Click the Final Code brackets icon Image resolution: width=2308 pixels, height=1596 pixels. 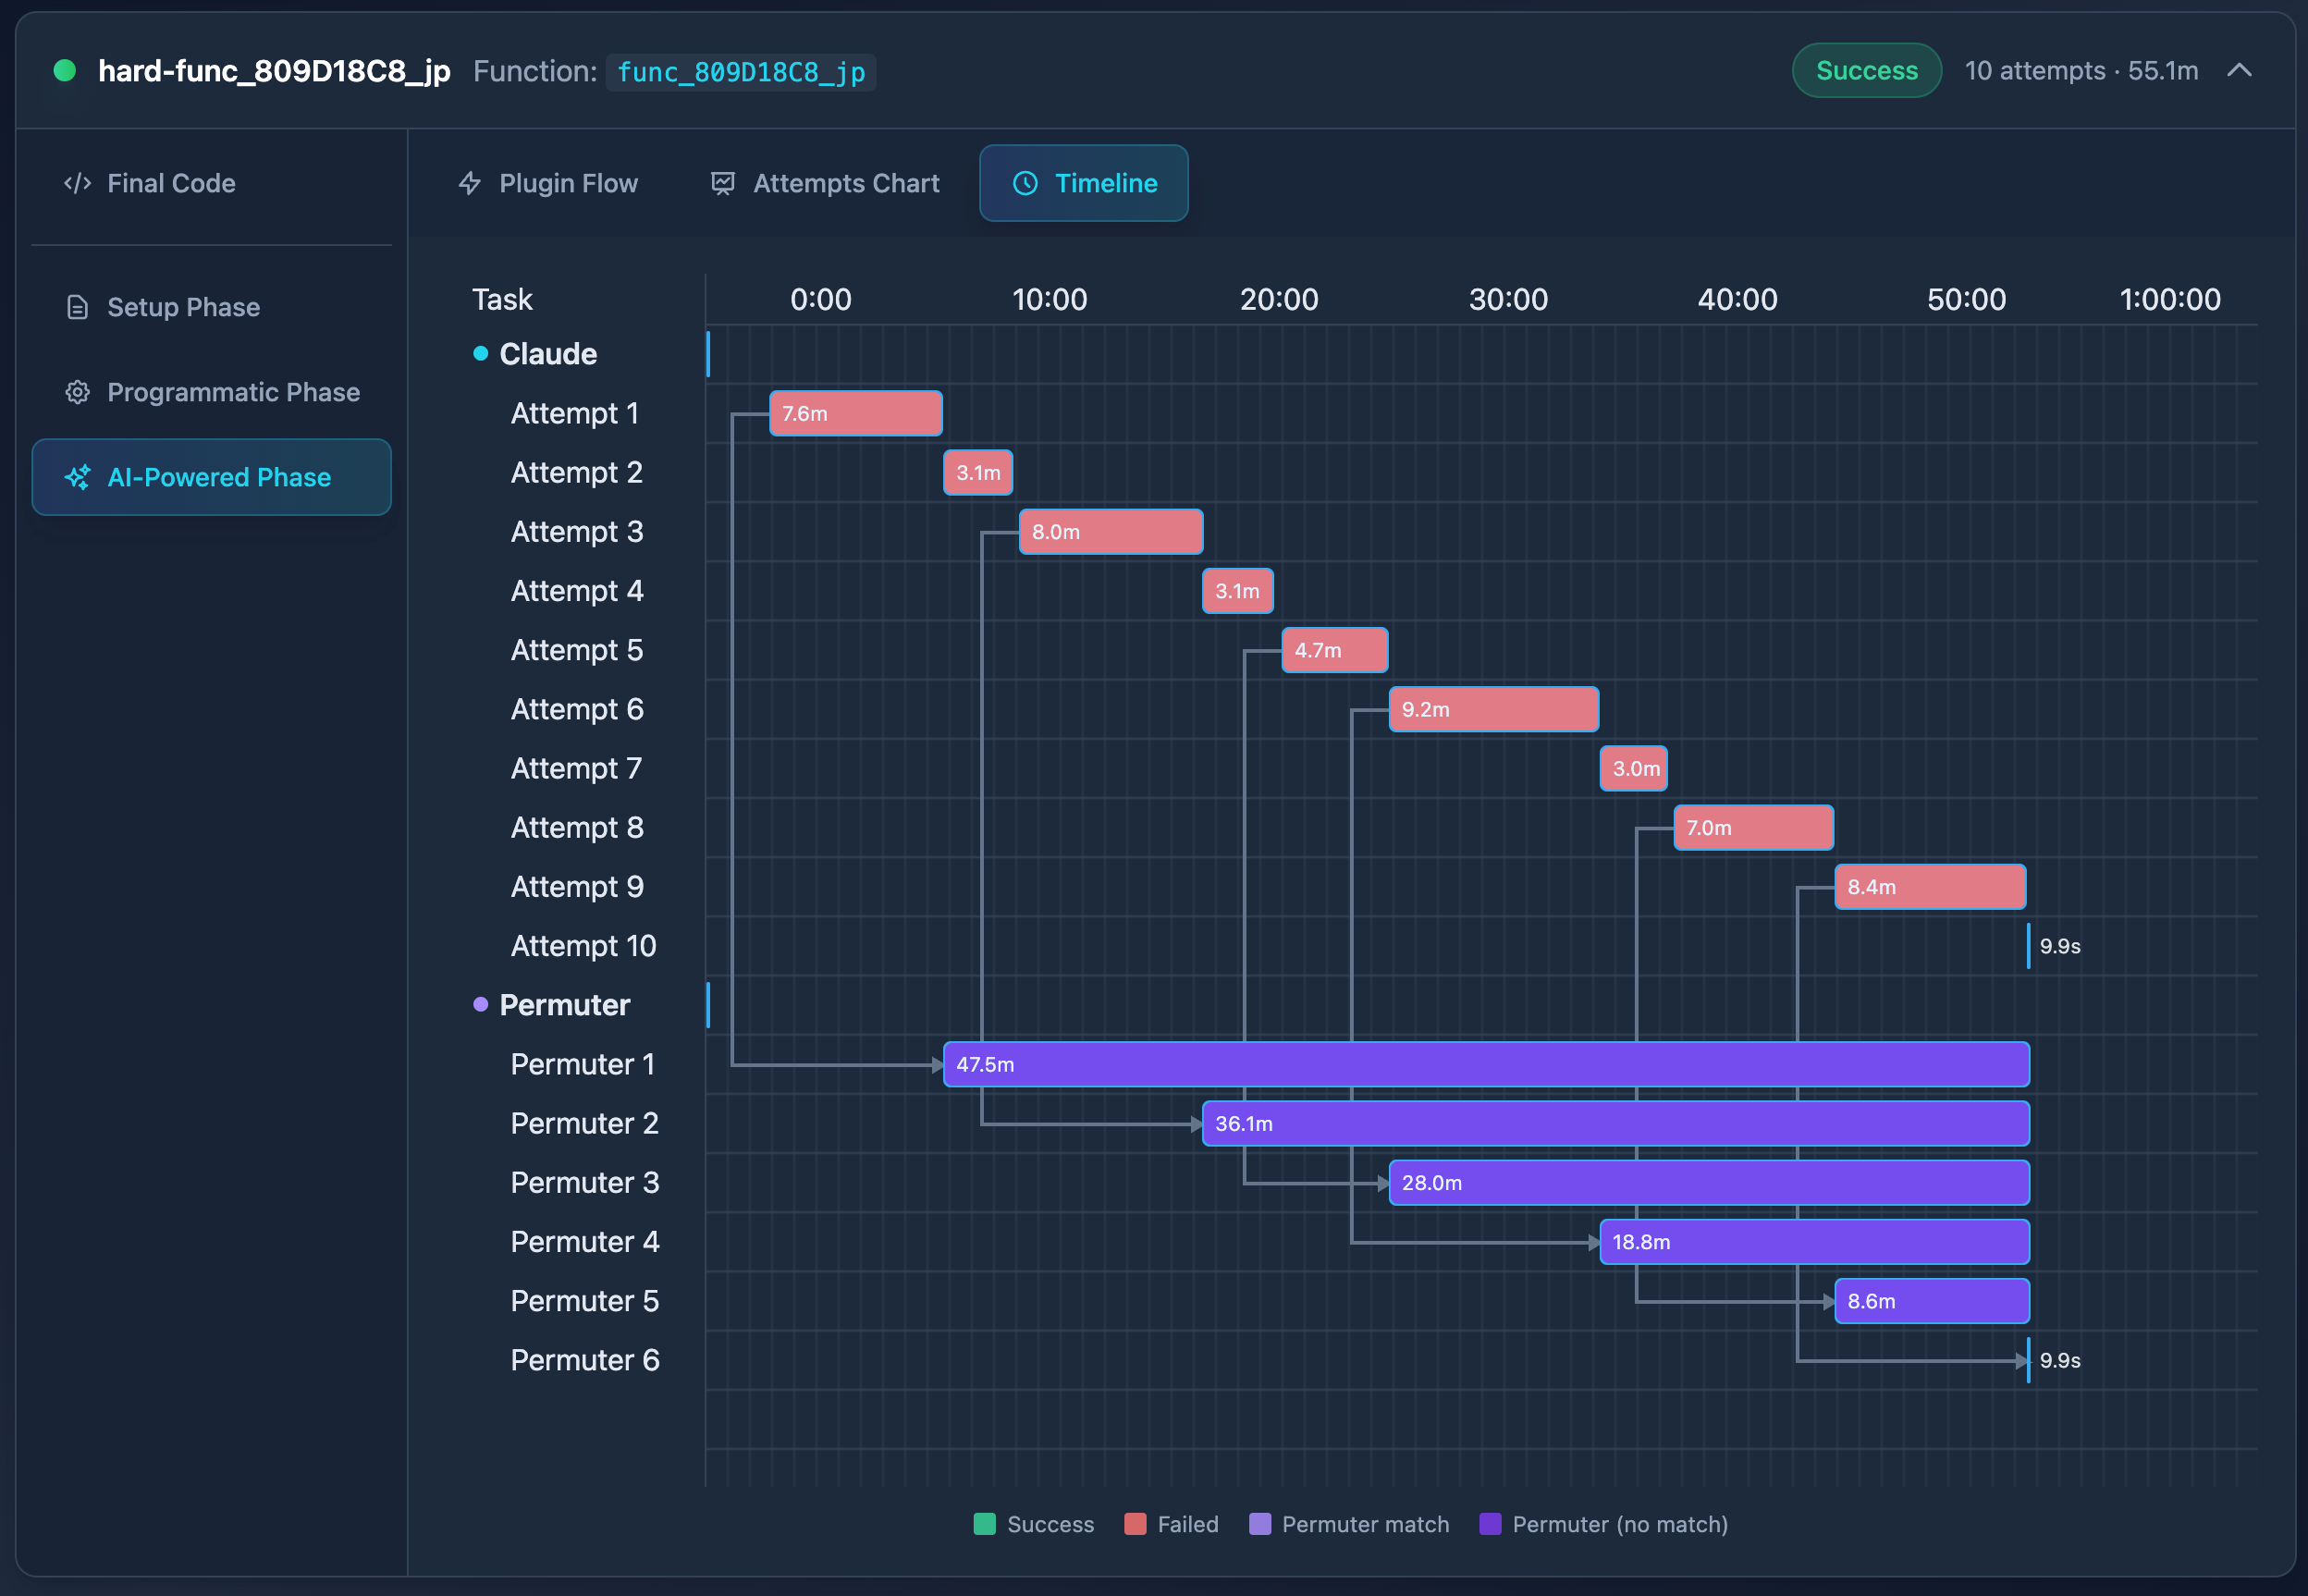click(x=77, y=183)
